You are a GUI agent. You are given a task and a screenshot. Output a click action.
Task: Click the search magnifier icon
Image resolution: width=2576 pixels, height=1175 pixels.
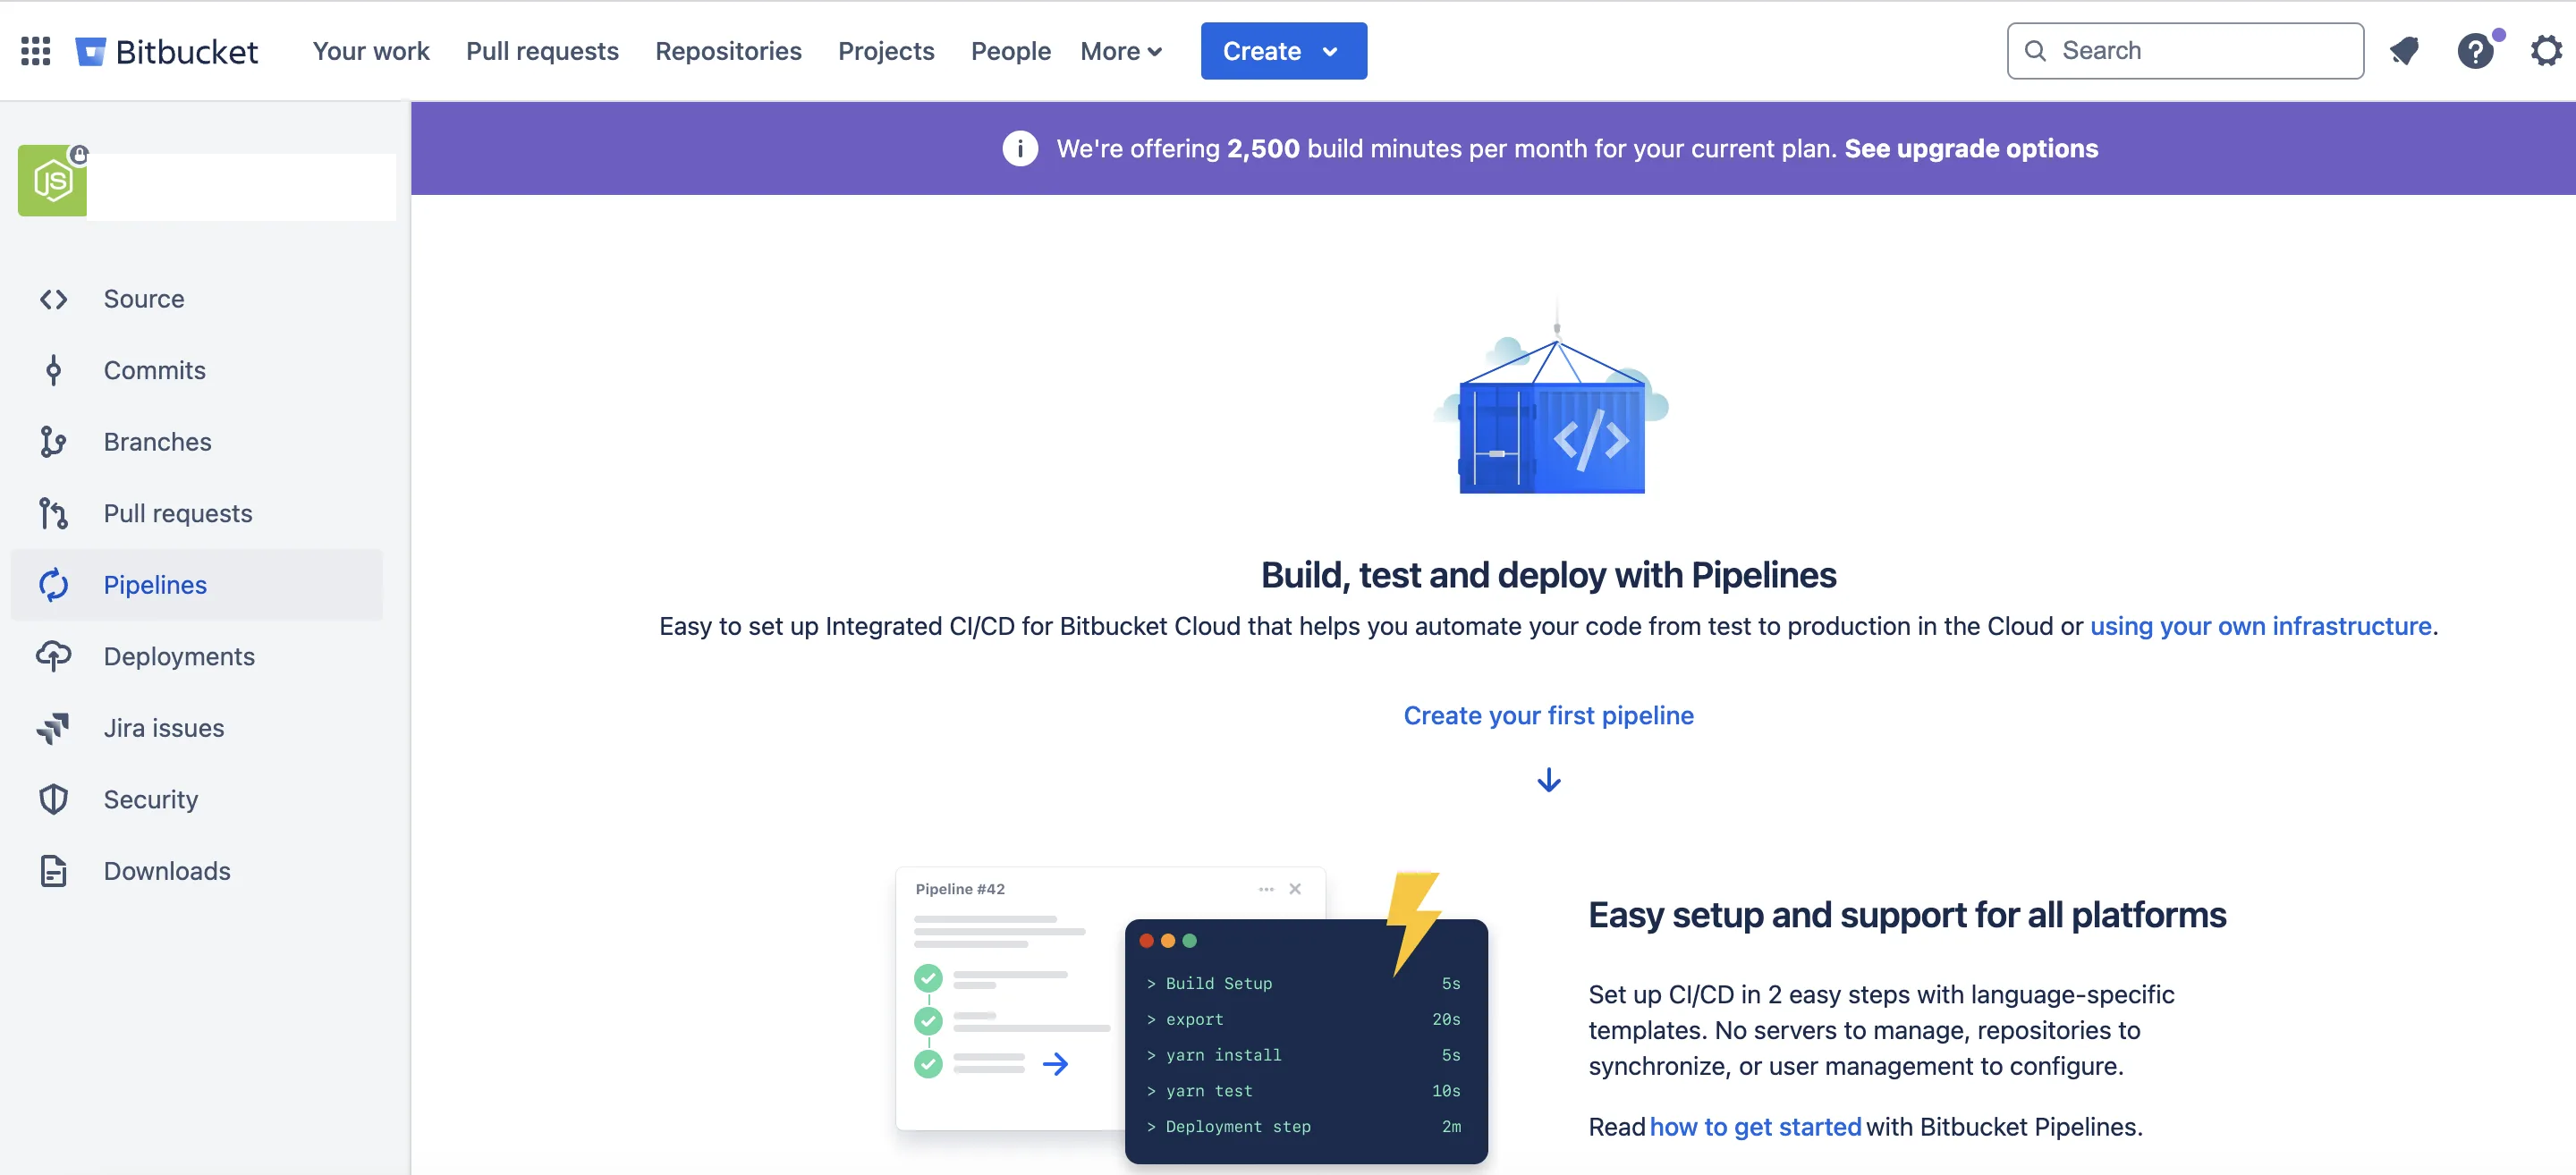click(2035, 51)
